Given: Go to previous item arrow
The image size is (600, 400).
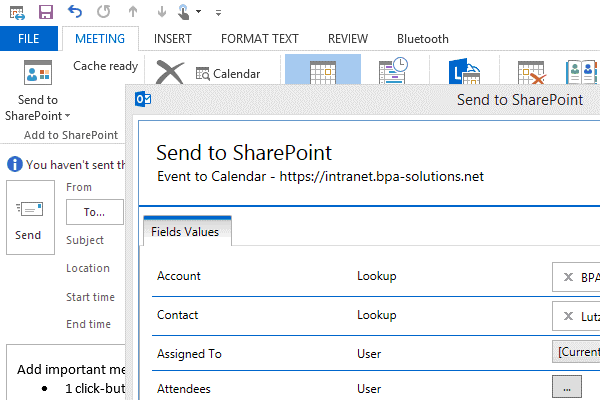Looking at the screenshot, I should [133, 12].
